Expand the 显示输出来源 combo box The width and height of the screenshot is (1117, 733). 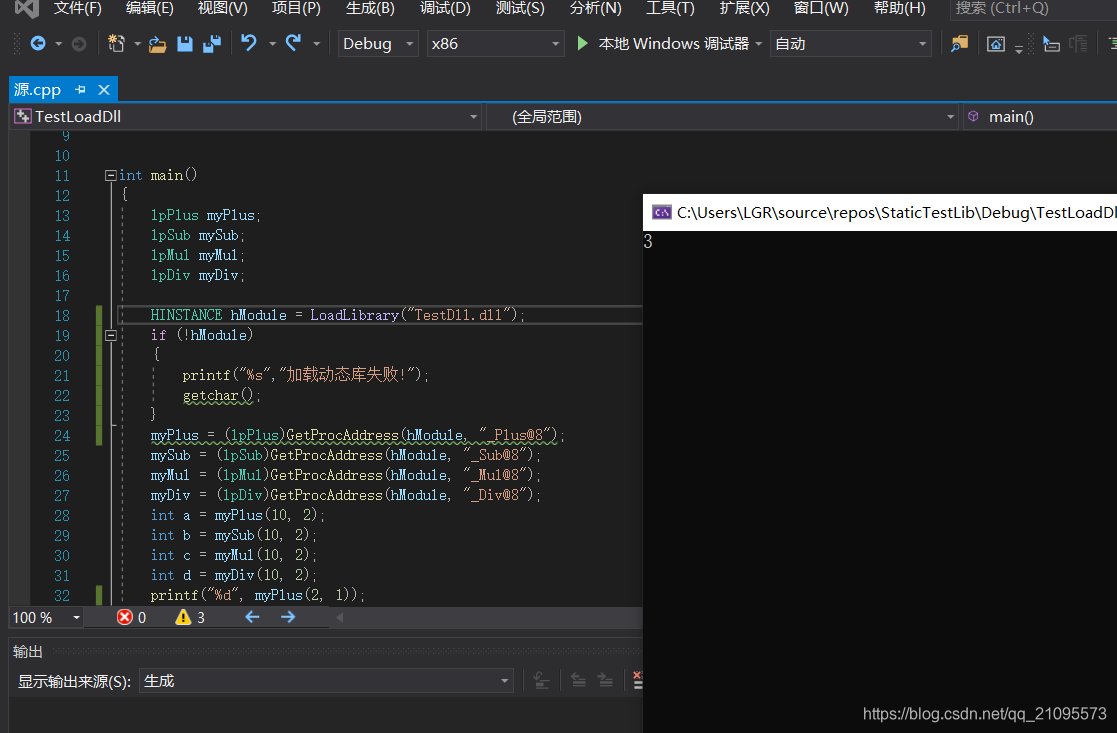(505, 680)
